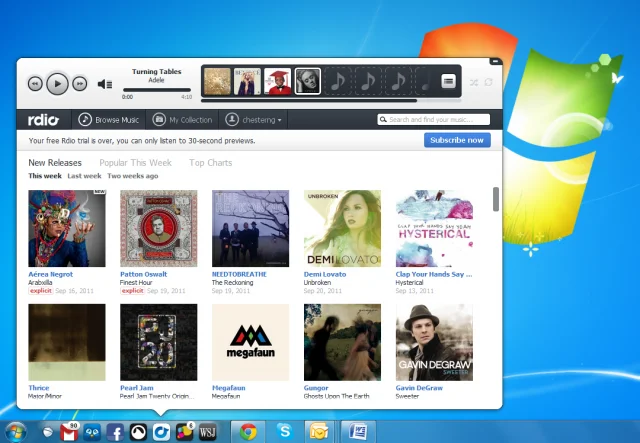Click the Demi Lovato artist link

pyautogui.click(x=325, y=274)
